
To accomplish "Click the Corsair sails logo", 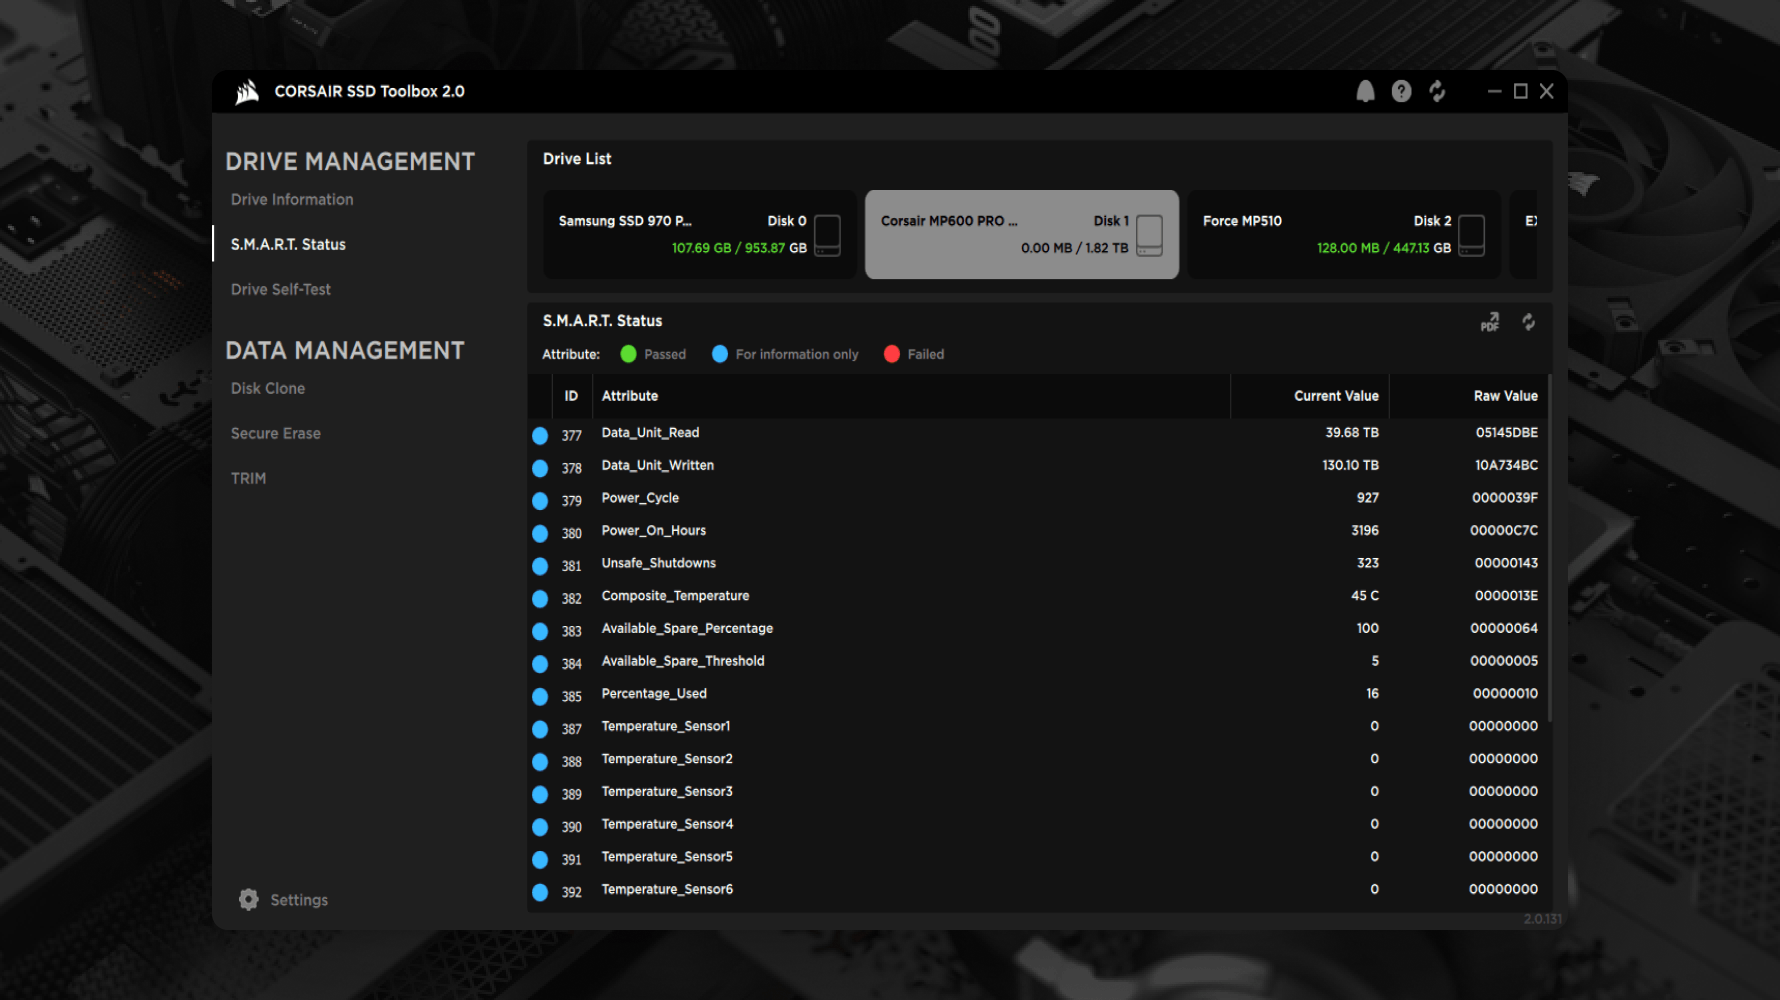I will (247, 92).
